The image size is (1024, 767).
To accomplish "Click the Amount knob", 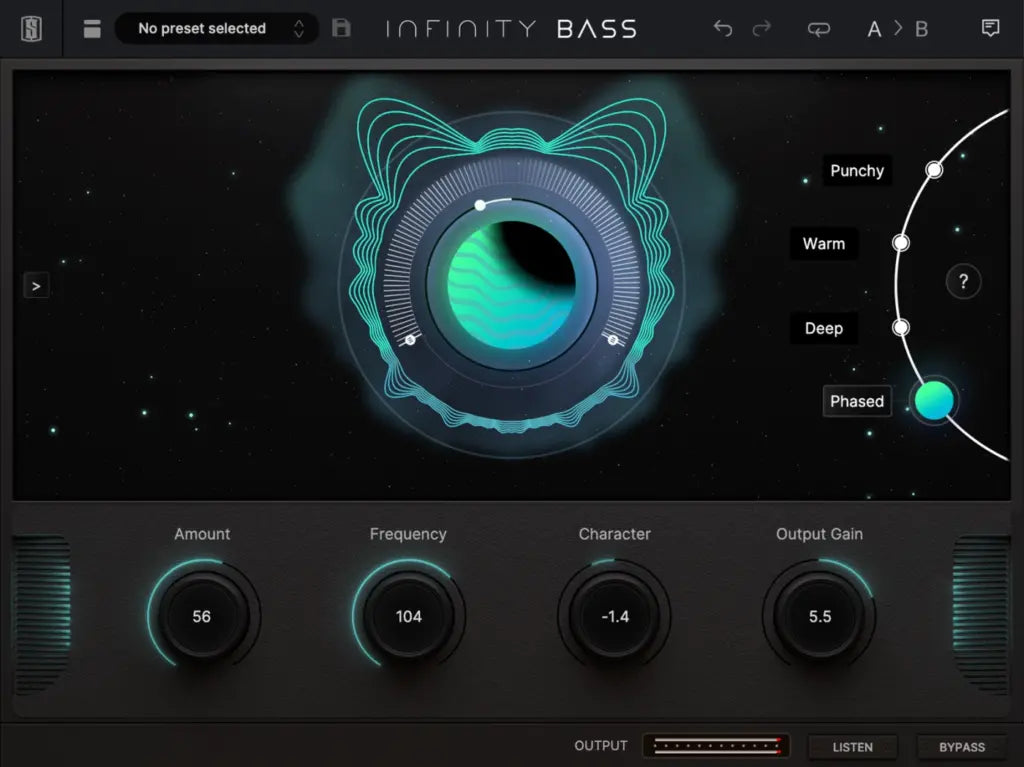I will (x=202, y=616).
